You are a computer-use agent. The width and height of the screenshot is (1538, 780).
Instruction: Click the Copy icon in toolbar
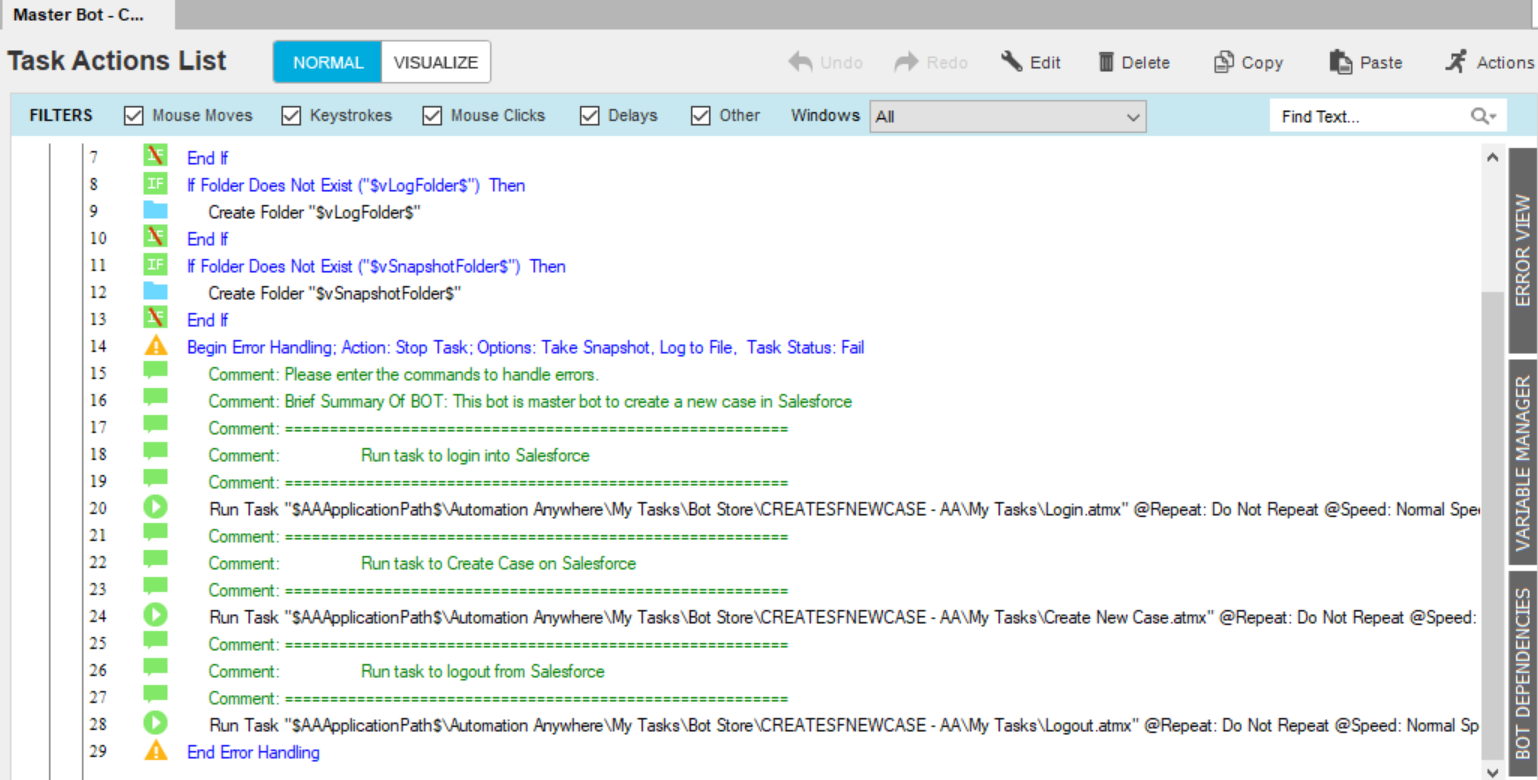[1223, 62]
